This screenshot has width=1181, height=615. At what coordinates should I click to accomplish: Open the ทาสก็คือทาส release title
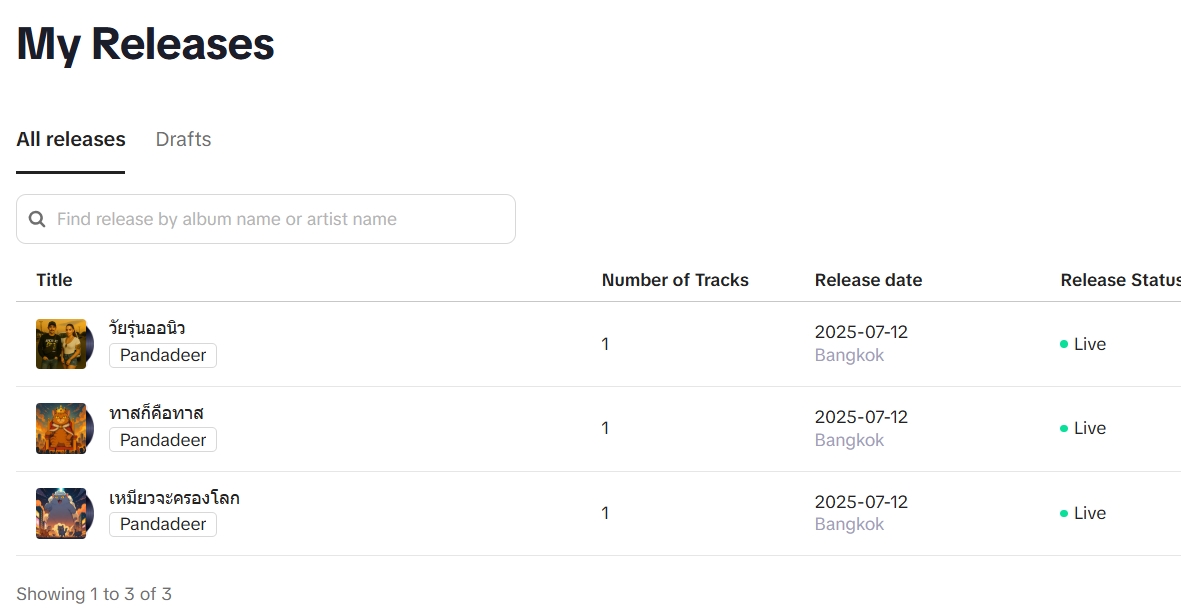[156, 413]
